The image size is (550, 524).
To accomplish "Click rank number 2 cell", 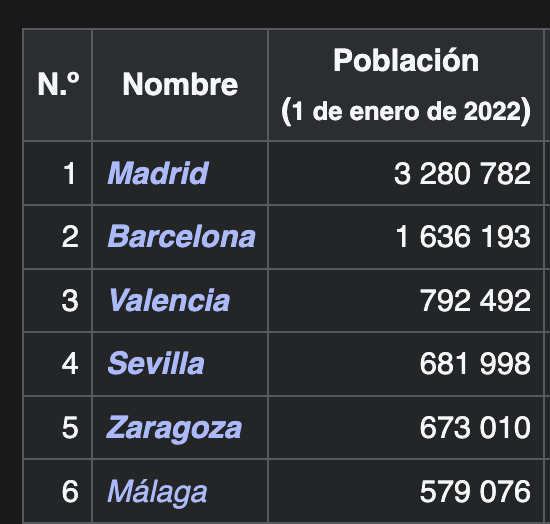I will click(58, 237).
